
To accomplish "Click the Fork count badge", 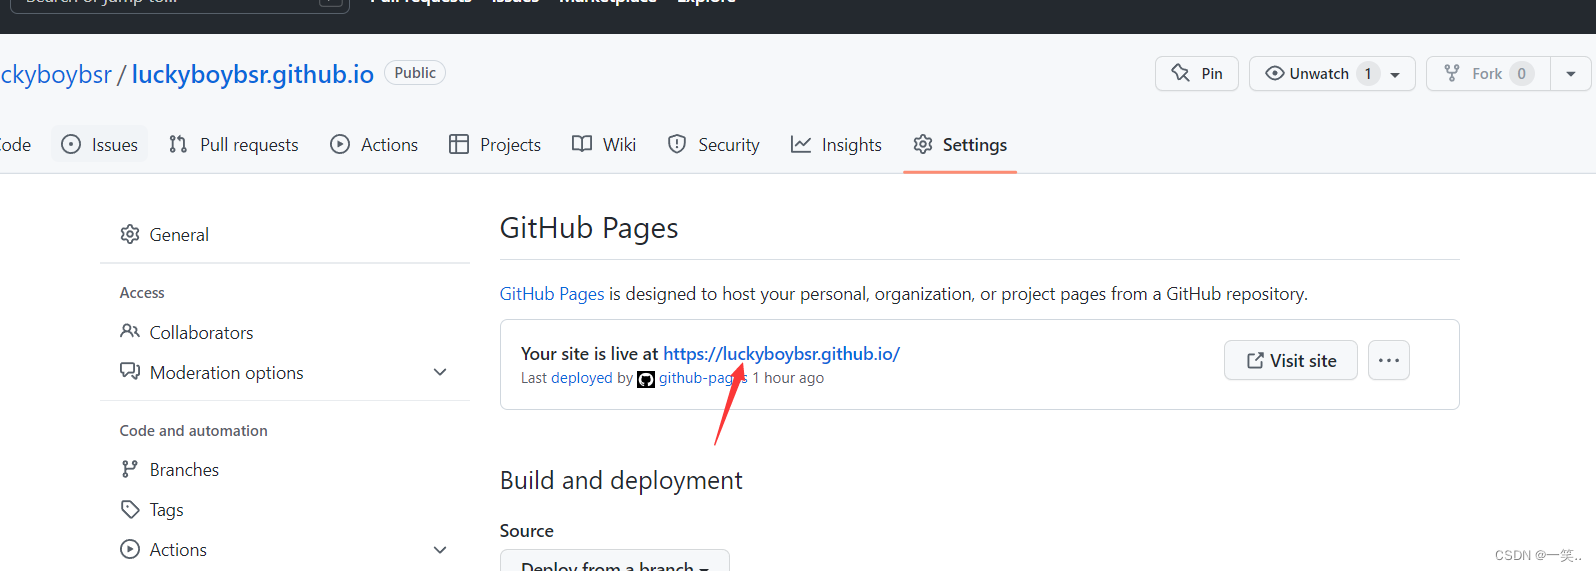I will click(1522, 74).
